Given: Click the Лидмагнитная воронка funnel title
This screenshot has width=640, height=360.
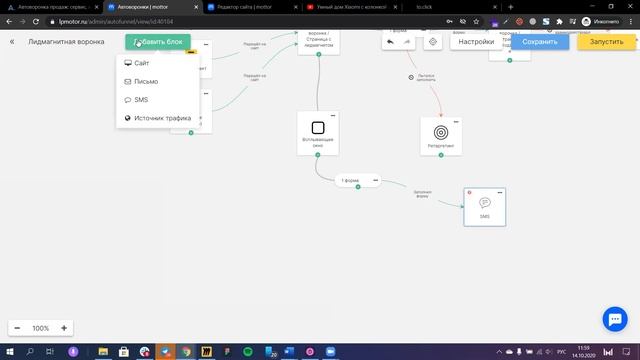Looking at the screenshot, I should (66, 42).
